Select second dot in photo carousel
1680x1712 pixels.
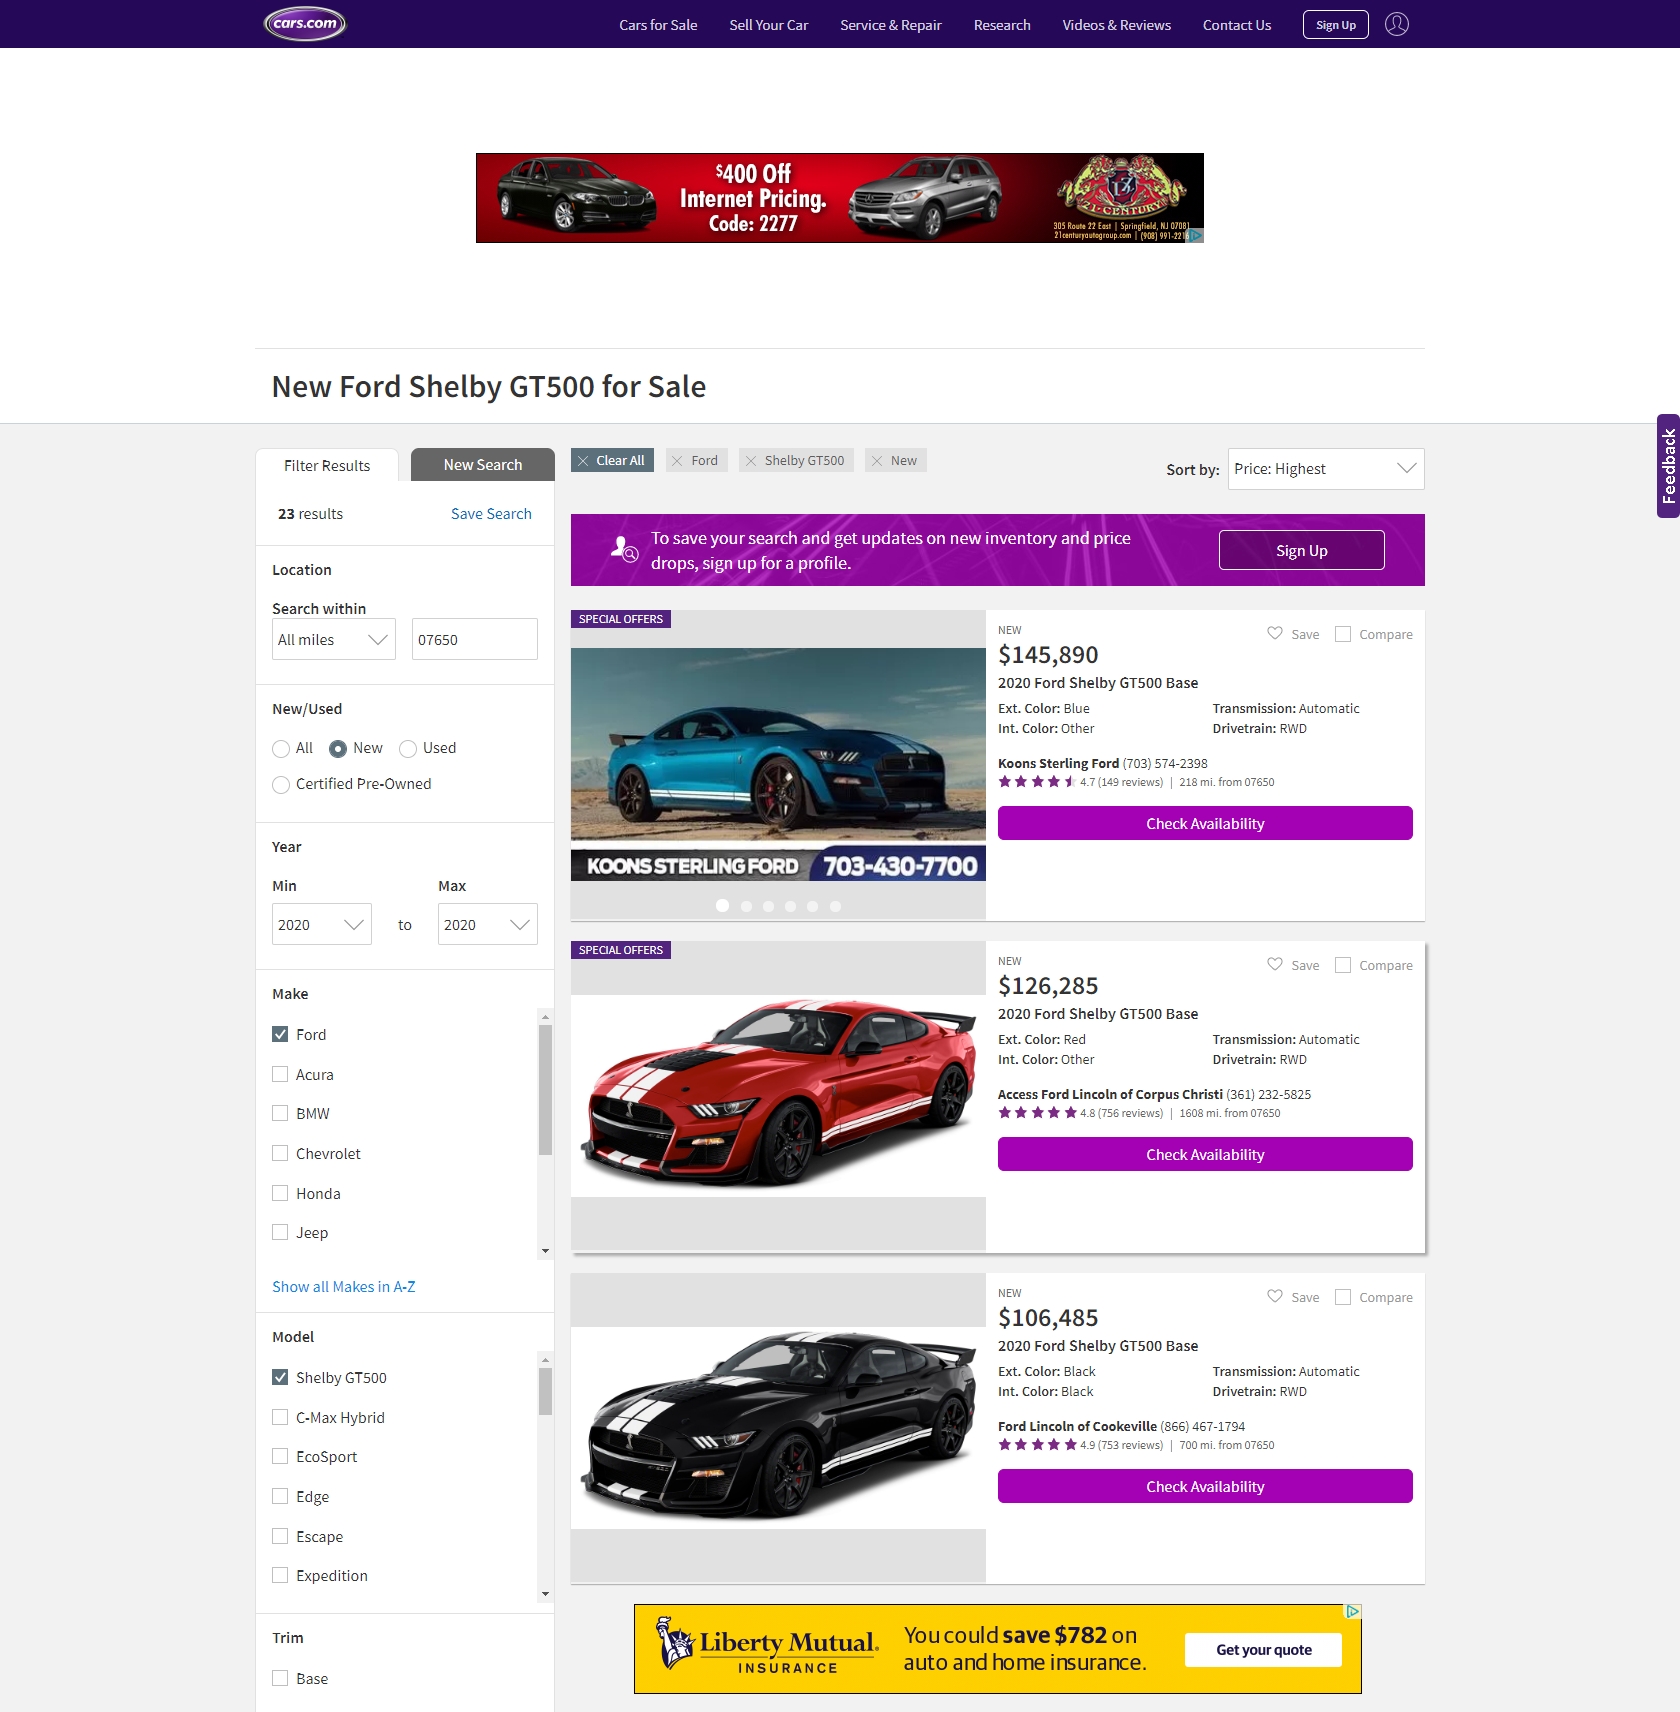[x=746, y=906]
